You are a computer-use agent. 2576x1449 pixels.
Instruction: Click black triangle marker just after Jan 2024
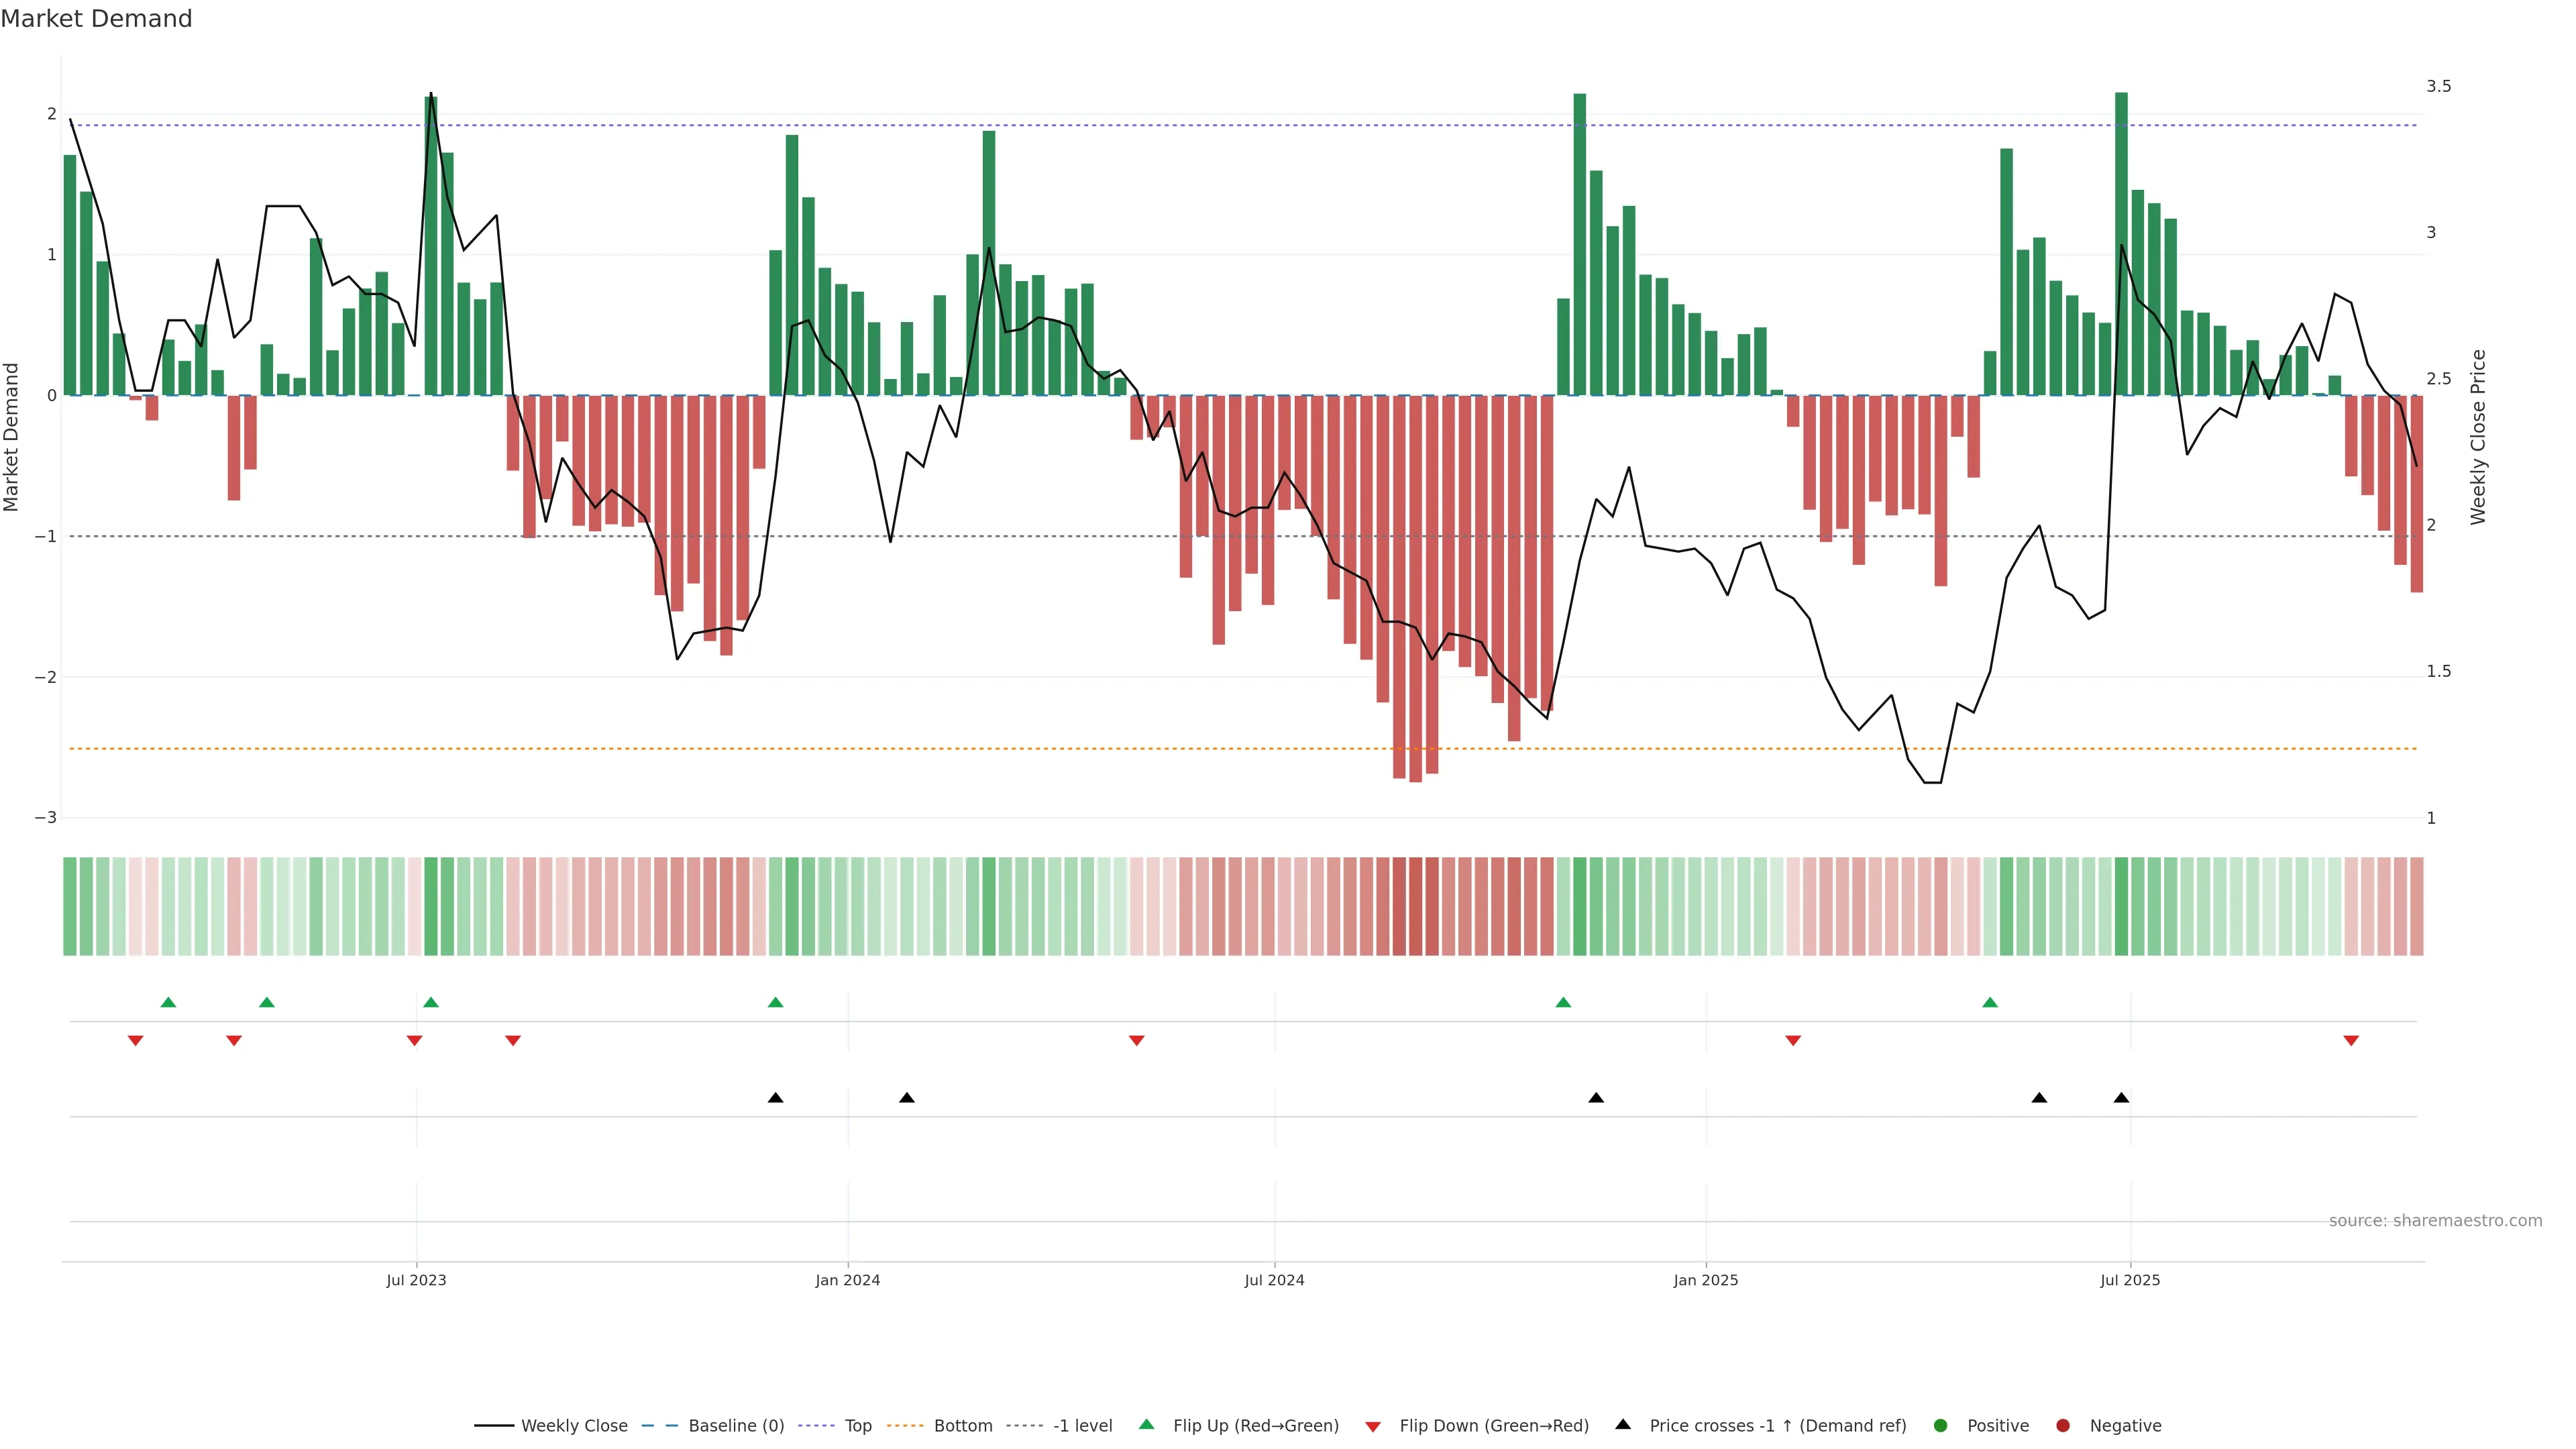pos(906,1098)
